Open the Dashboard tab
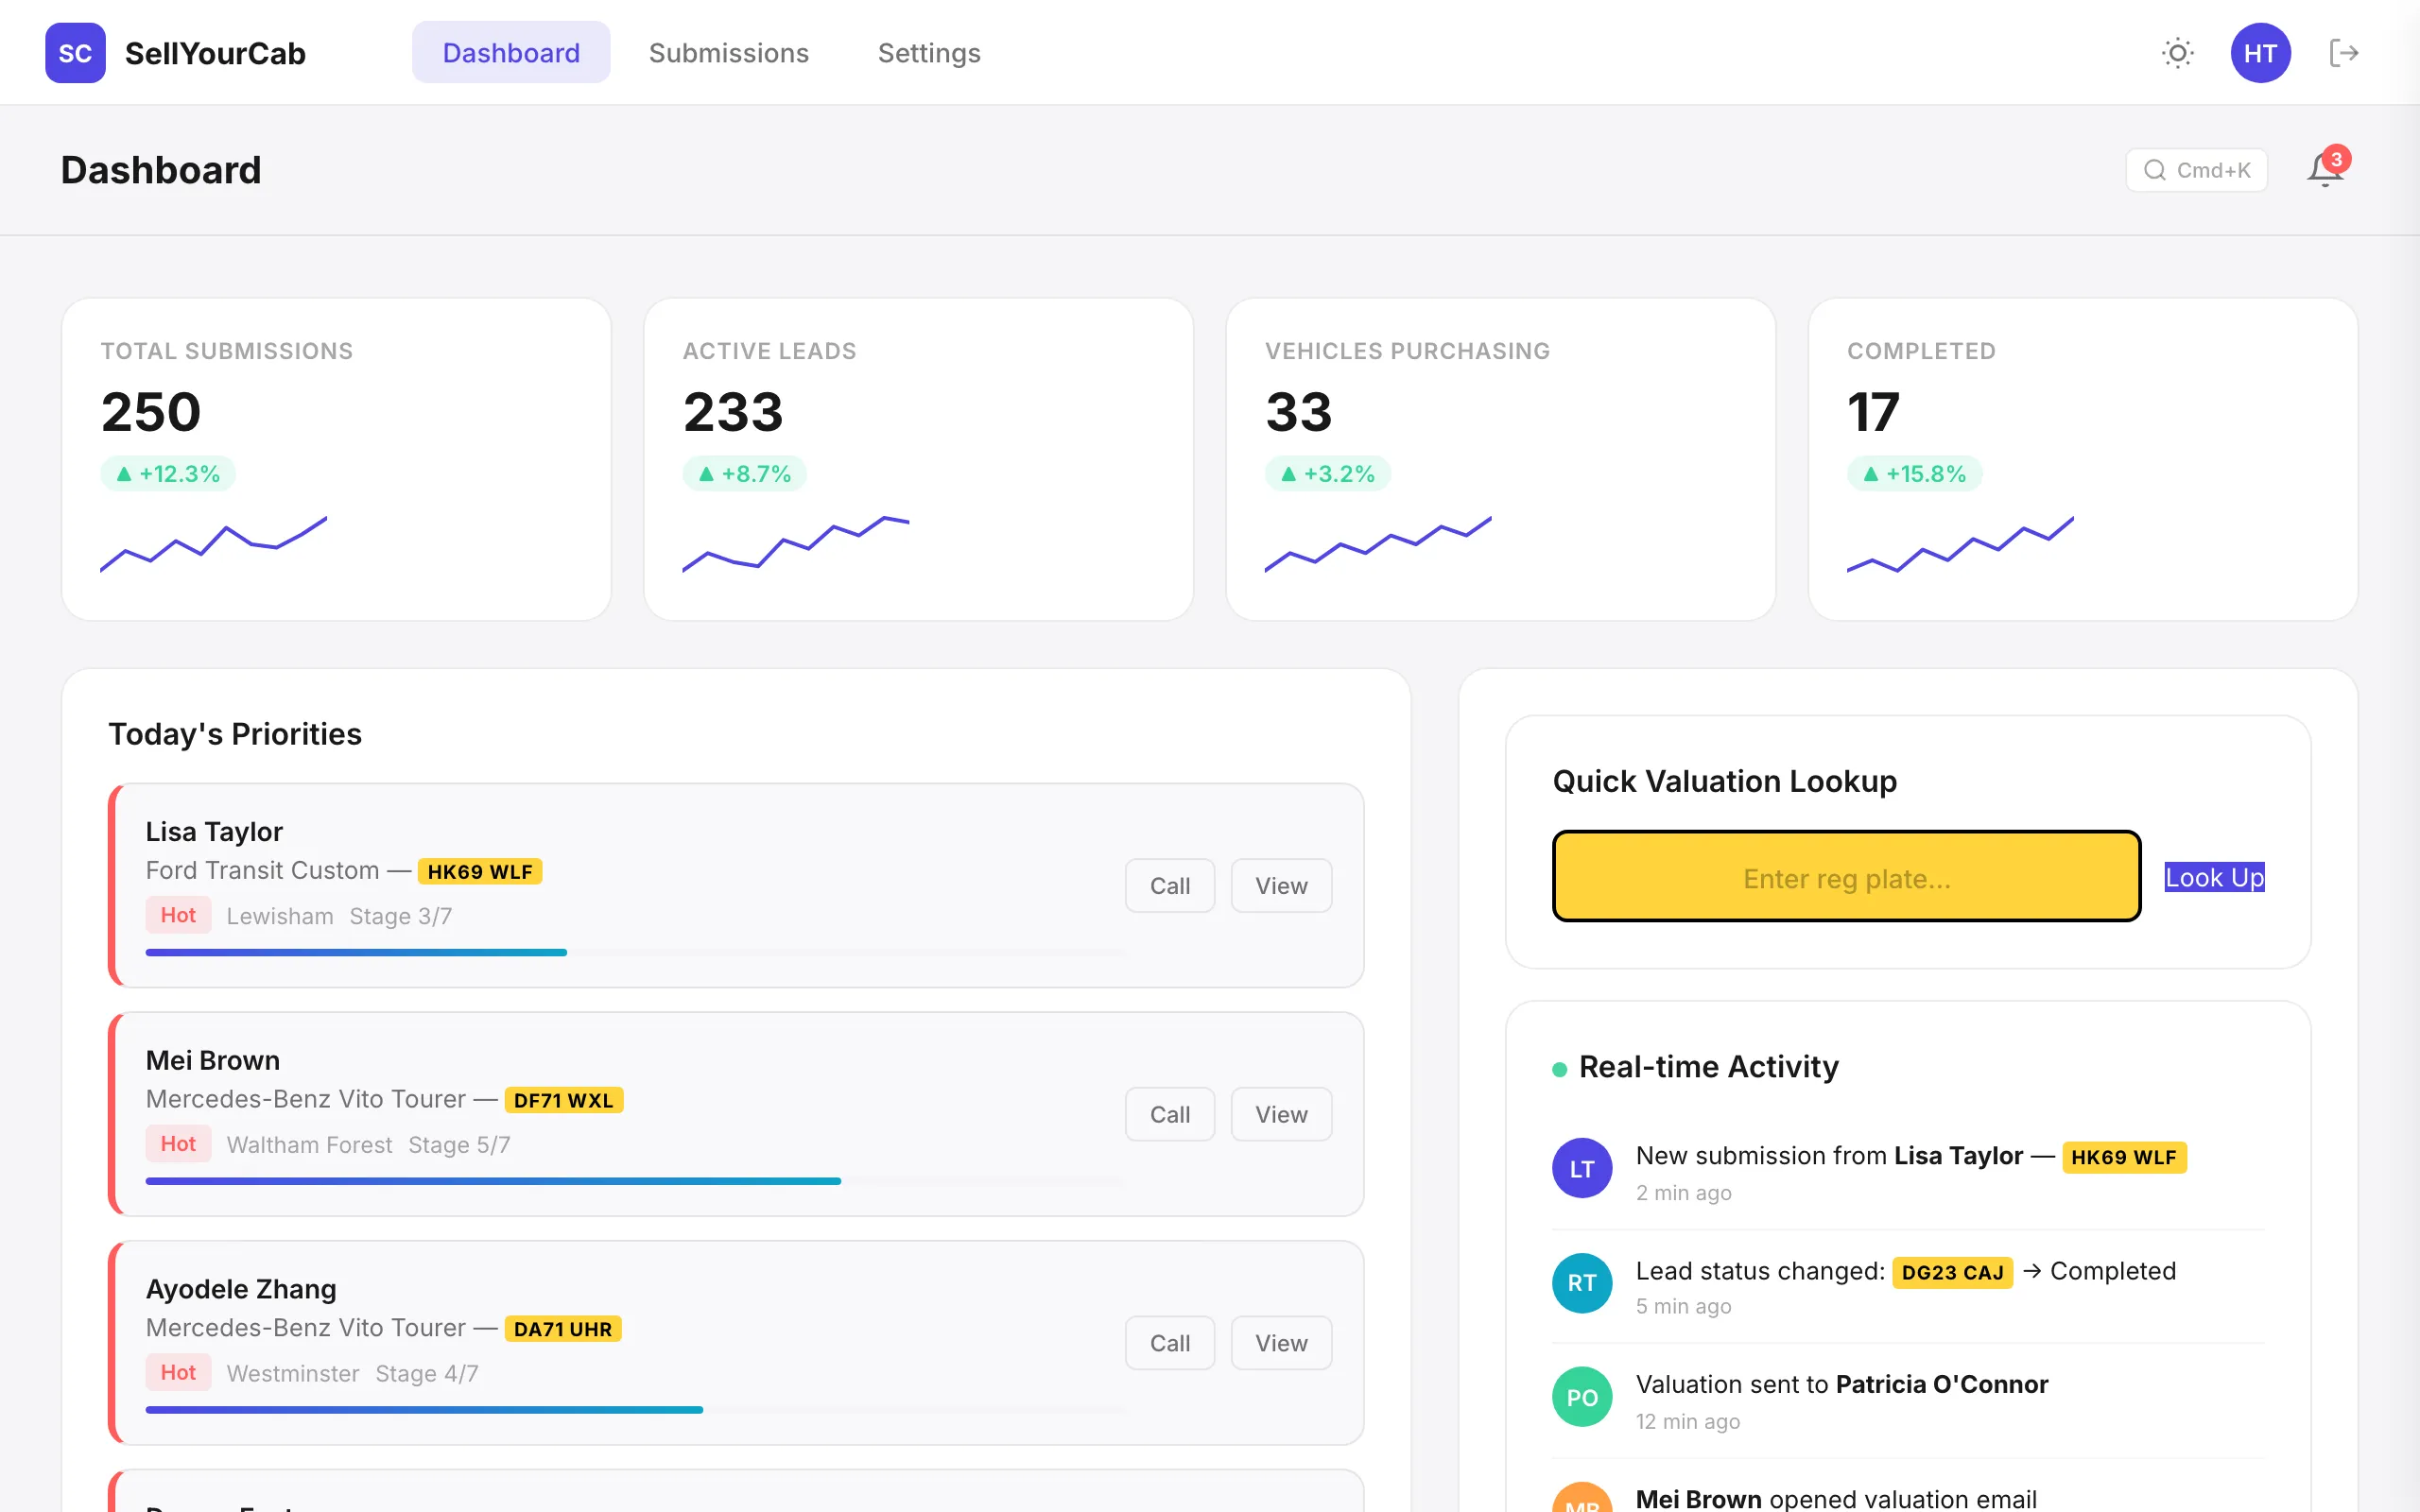2420x1512 pixels. pyautogui.click(x=511, y=53)
